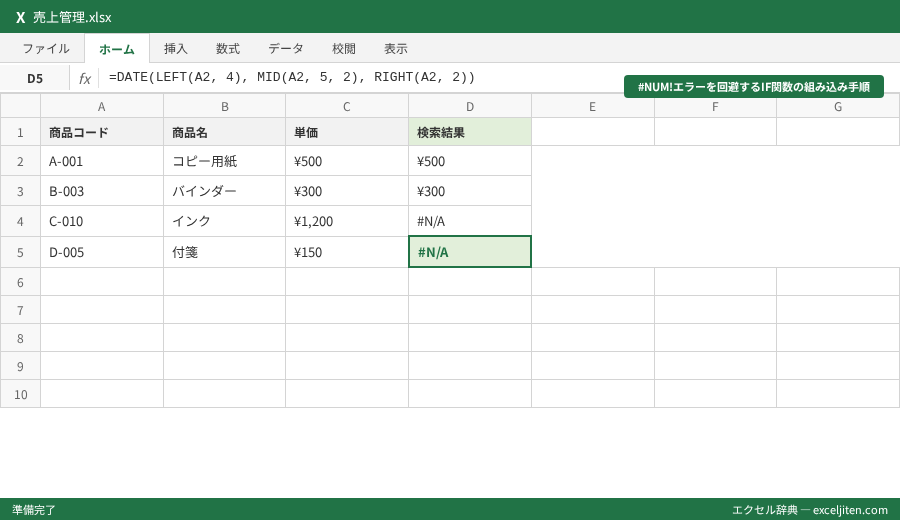Viewport: 900px width, 520px height.
Task: Click the ¥500 cell in 単価 column
Action: (347, 161)
